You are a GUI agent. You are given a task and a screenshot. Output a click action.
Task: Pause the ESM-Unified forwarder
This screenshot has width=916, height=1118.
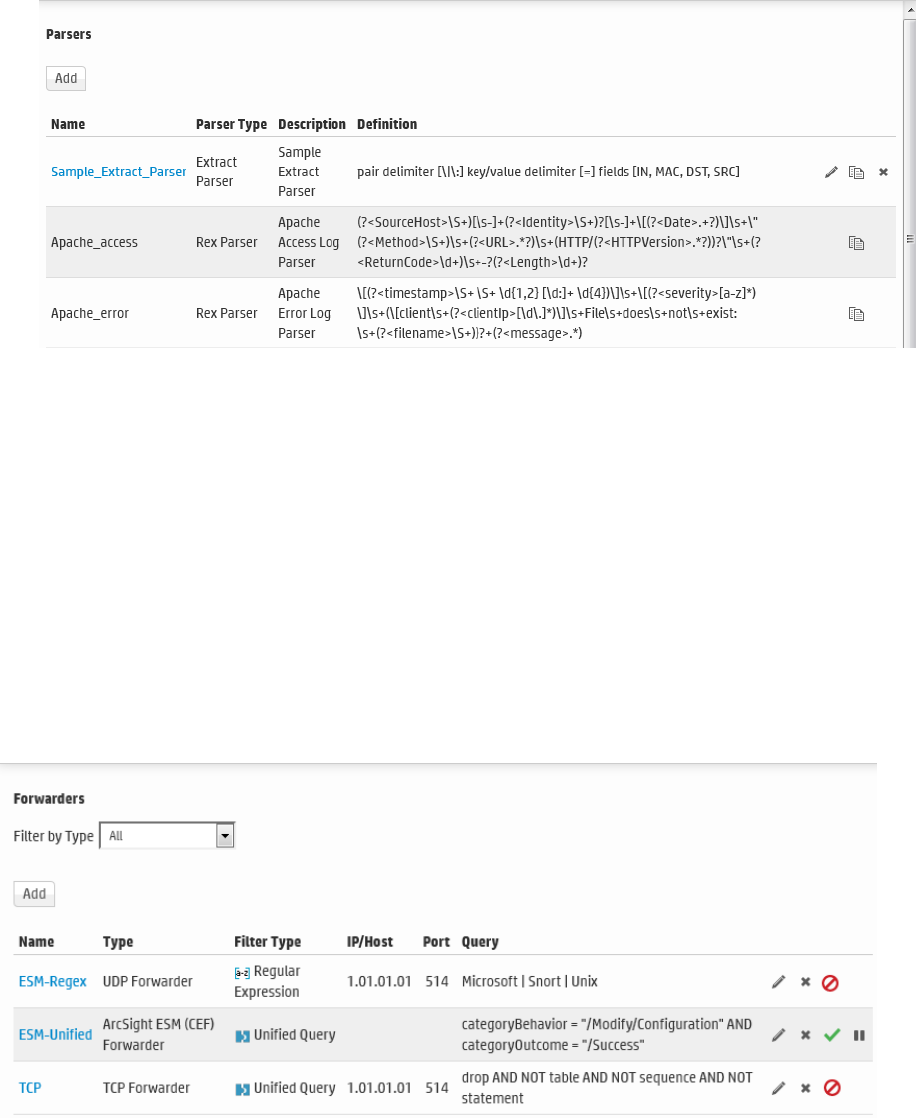tap(858, 1035)
